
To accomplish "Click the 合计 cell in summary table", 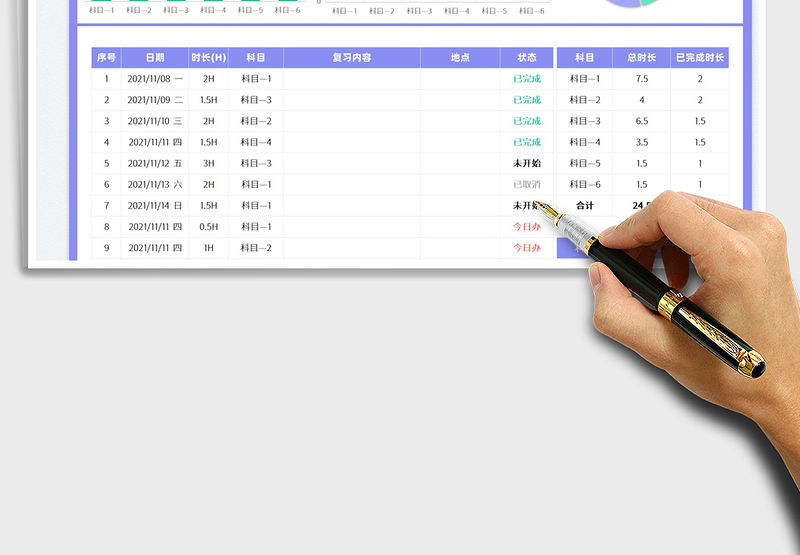I will [x=585, y=206].
